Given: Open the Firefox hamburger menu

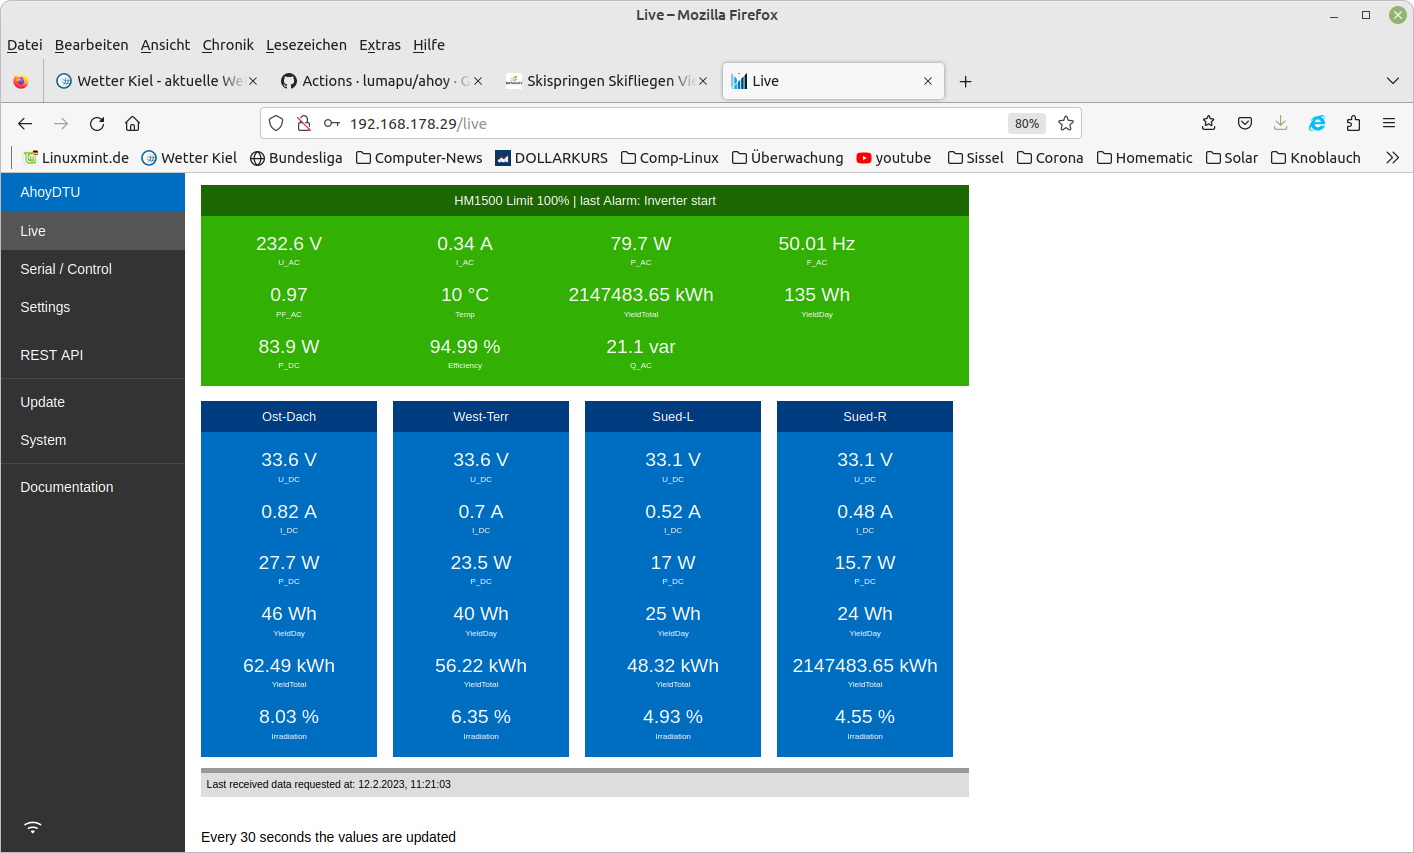Looking at the screenshot, I should 1389,123.
